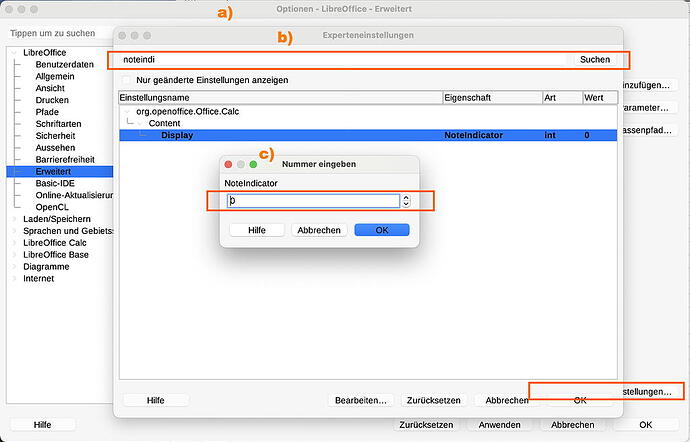This screenshot has height=442, width=690.
Task: Collapse the Content tree node
Action: (140, 123)
